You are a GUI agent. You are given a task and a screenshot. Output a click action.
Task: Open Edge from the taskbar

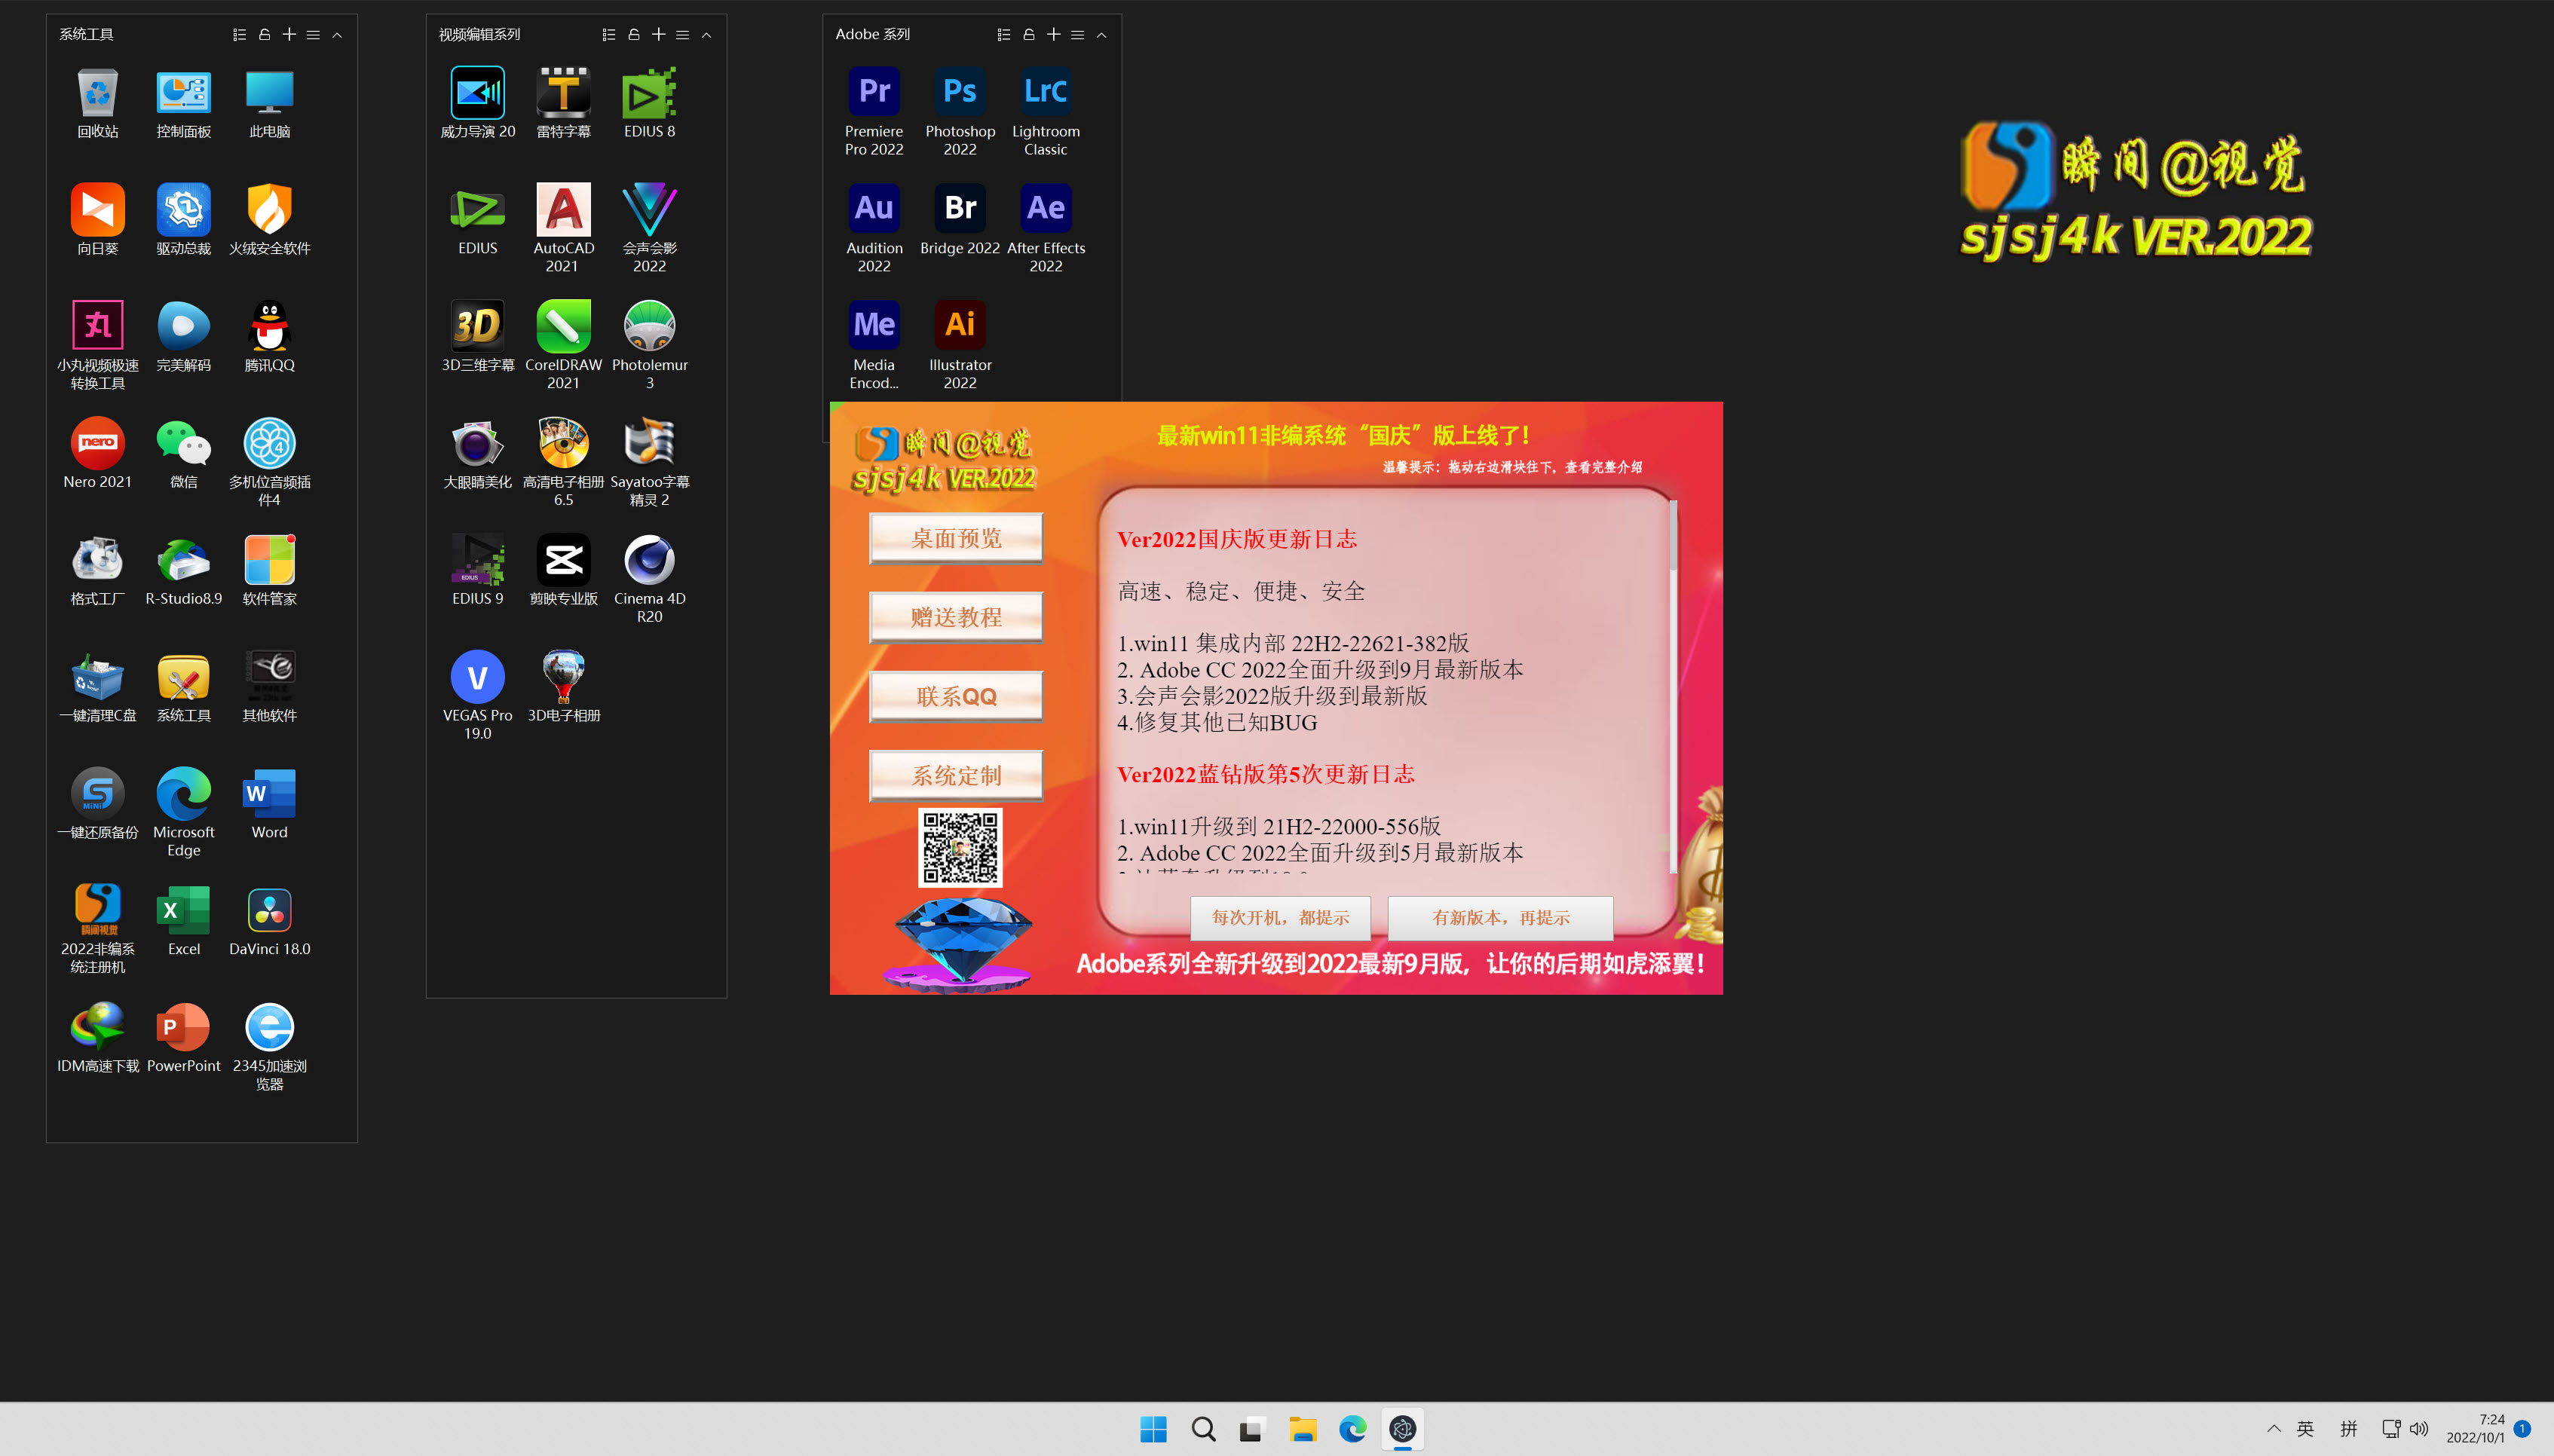(x=1352, y=1429)
